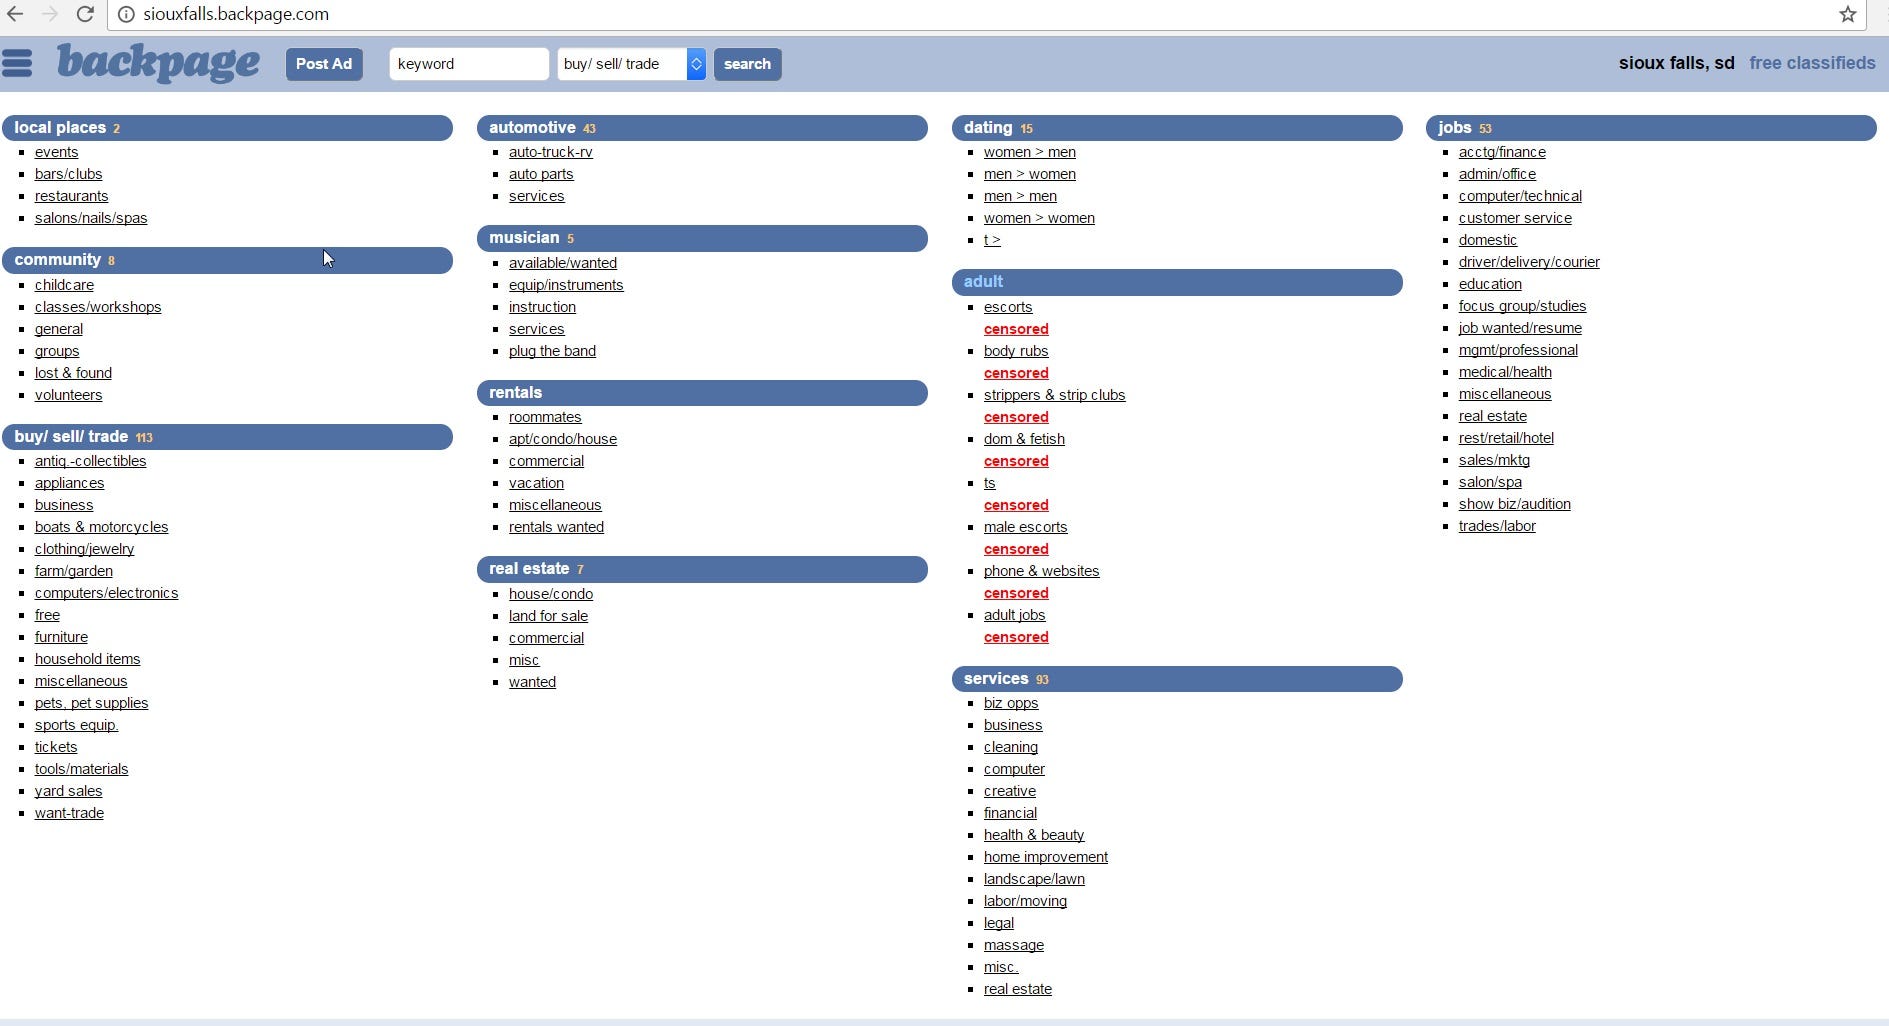The image size is (1889, 1026).
Task: Open the landscape/lawn link
Action: pyautogui.click(x=1034, y=879)
